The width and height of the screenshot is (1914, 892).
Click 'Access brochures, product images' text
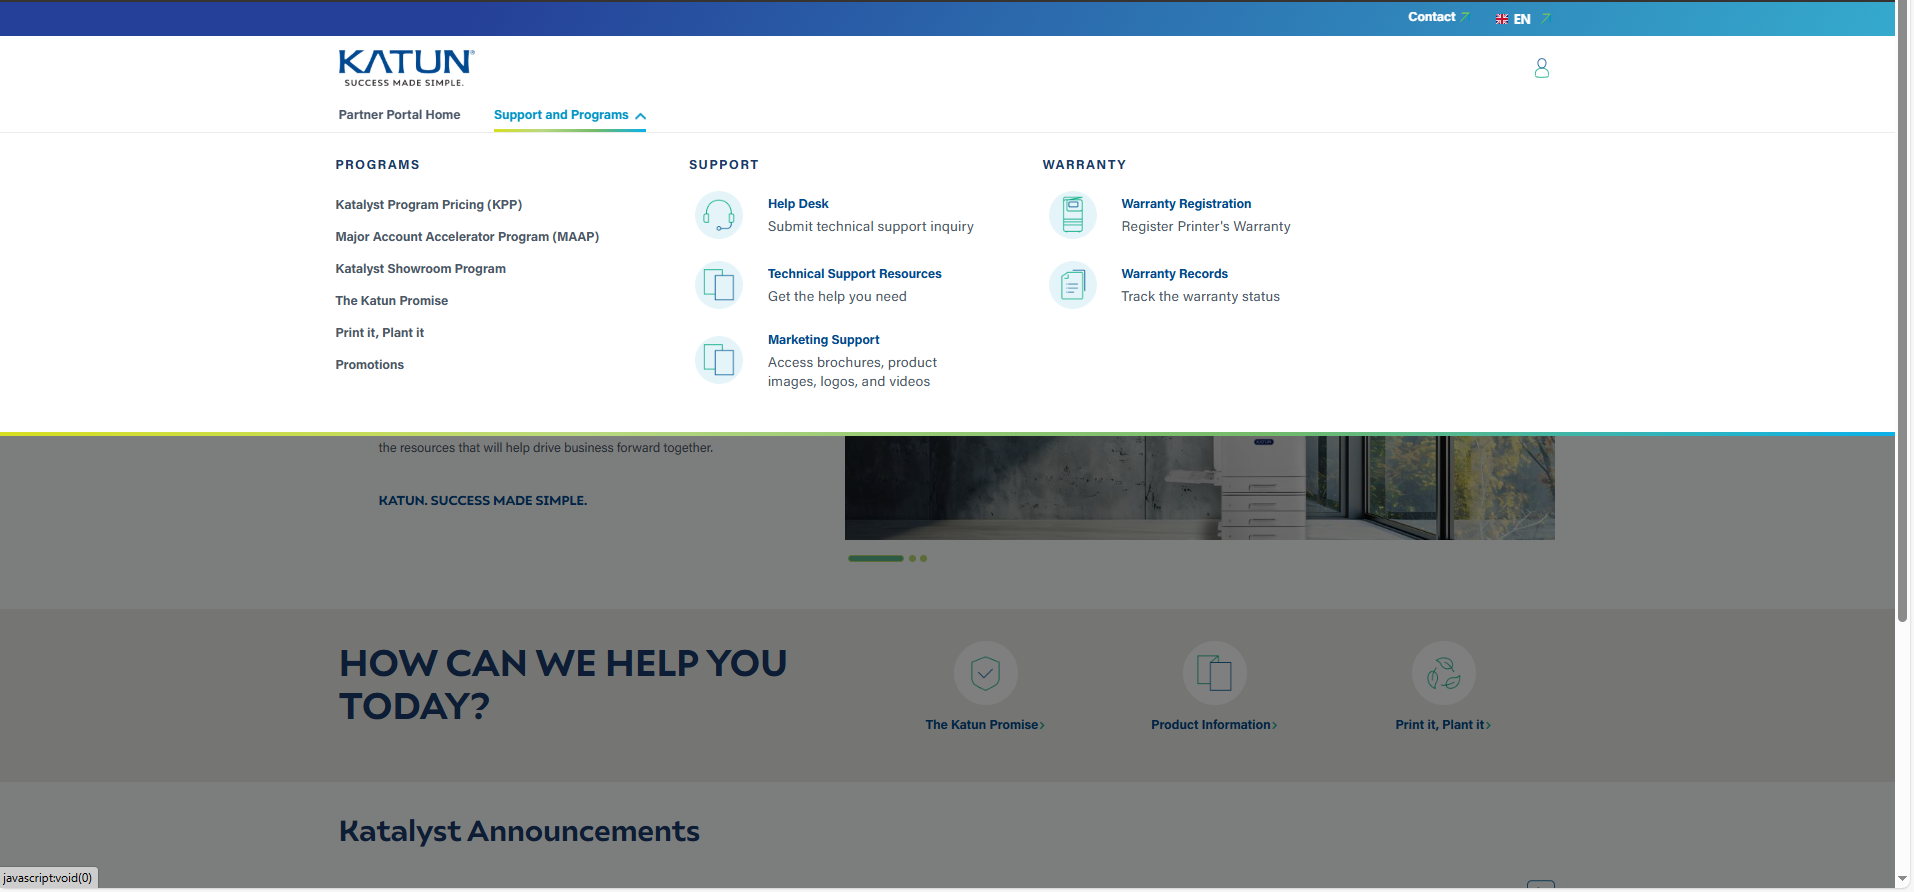pos(852,372)
